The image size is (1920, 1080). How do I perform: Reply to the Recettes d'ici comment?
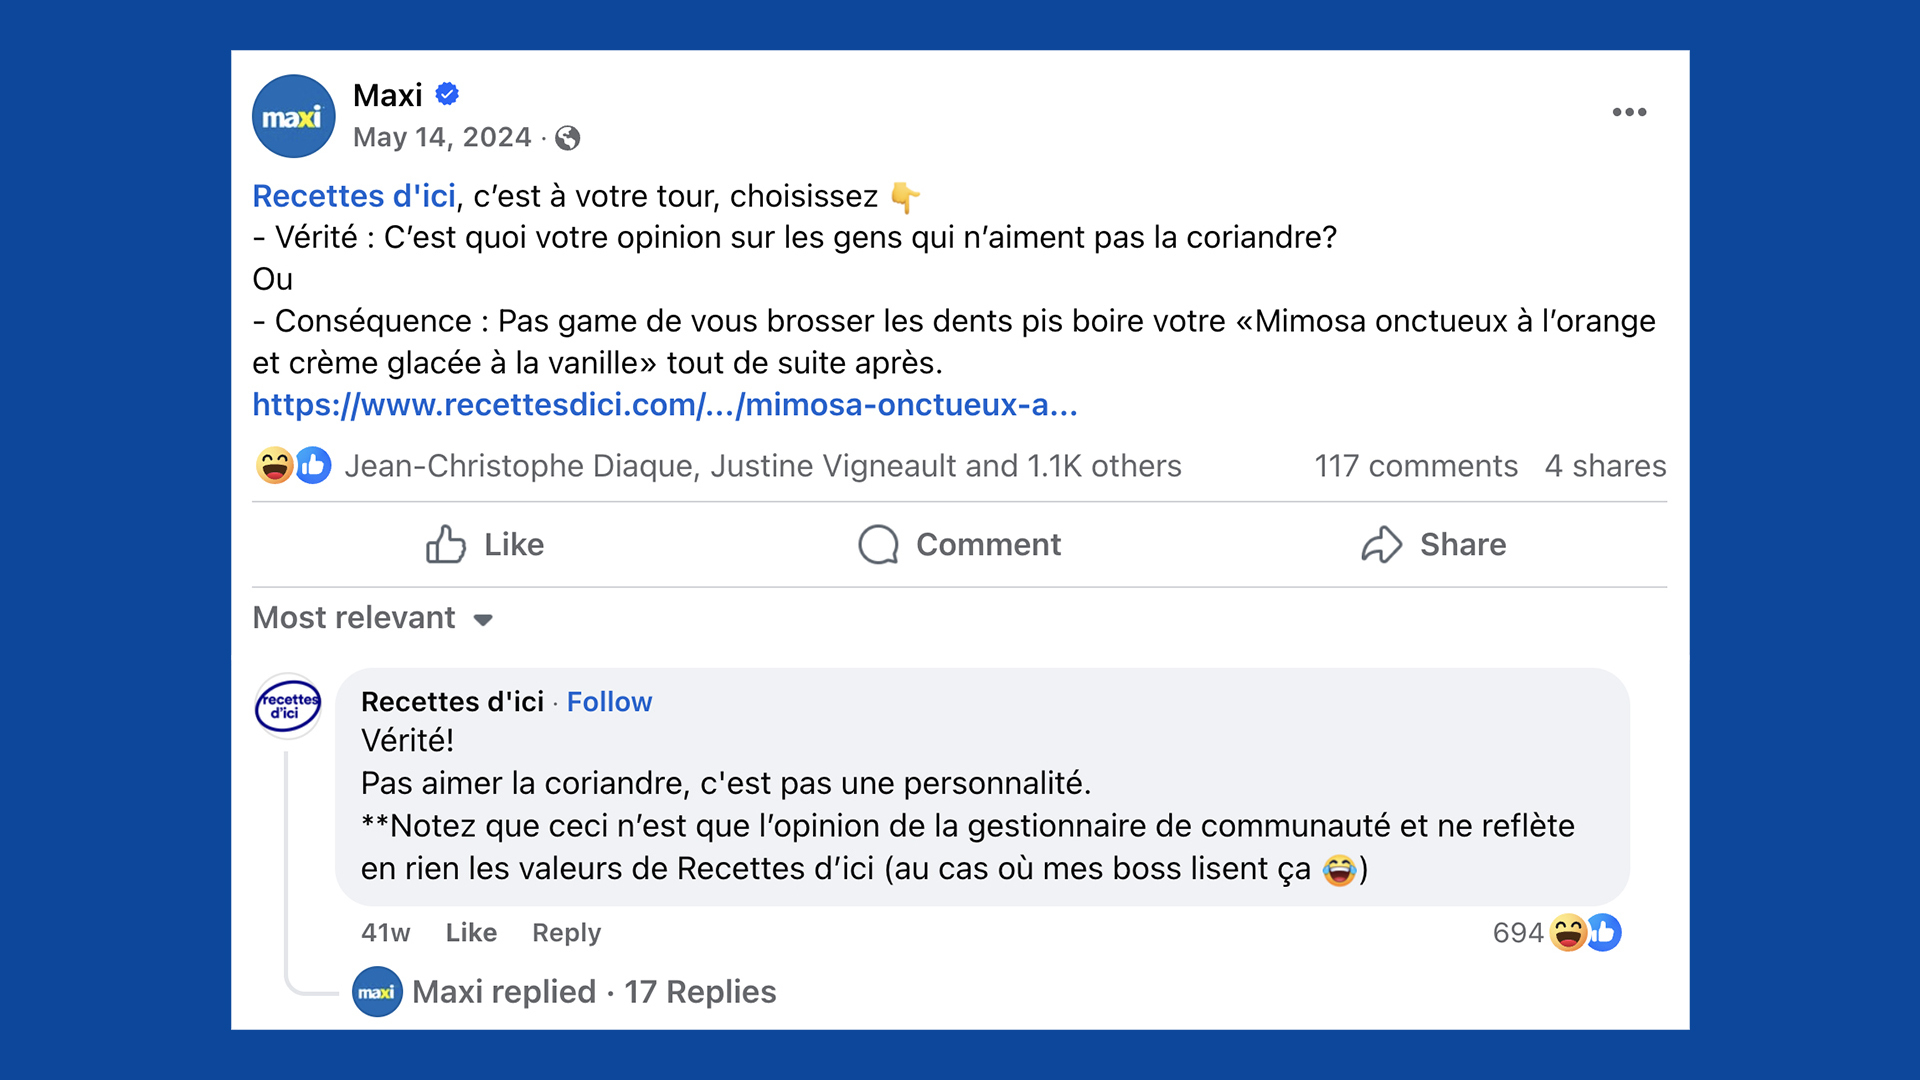tap(566, 932)
